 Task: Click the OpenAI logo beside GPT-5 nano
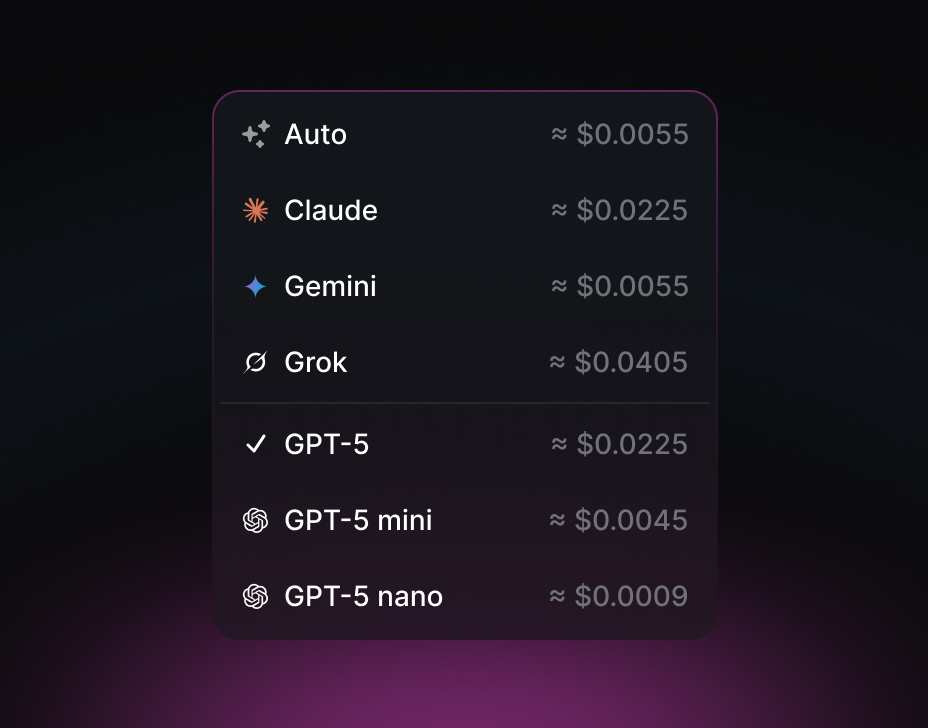[255, 596]
